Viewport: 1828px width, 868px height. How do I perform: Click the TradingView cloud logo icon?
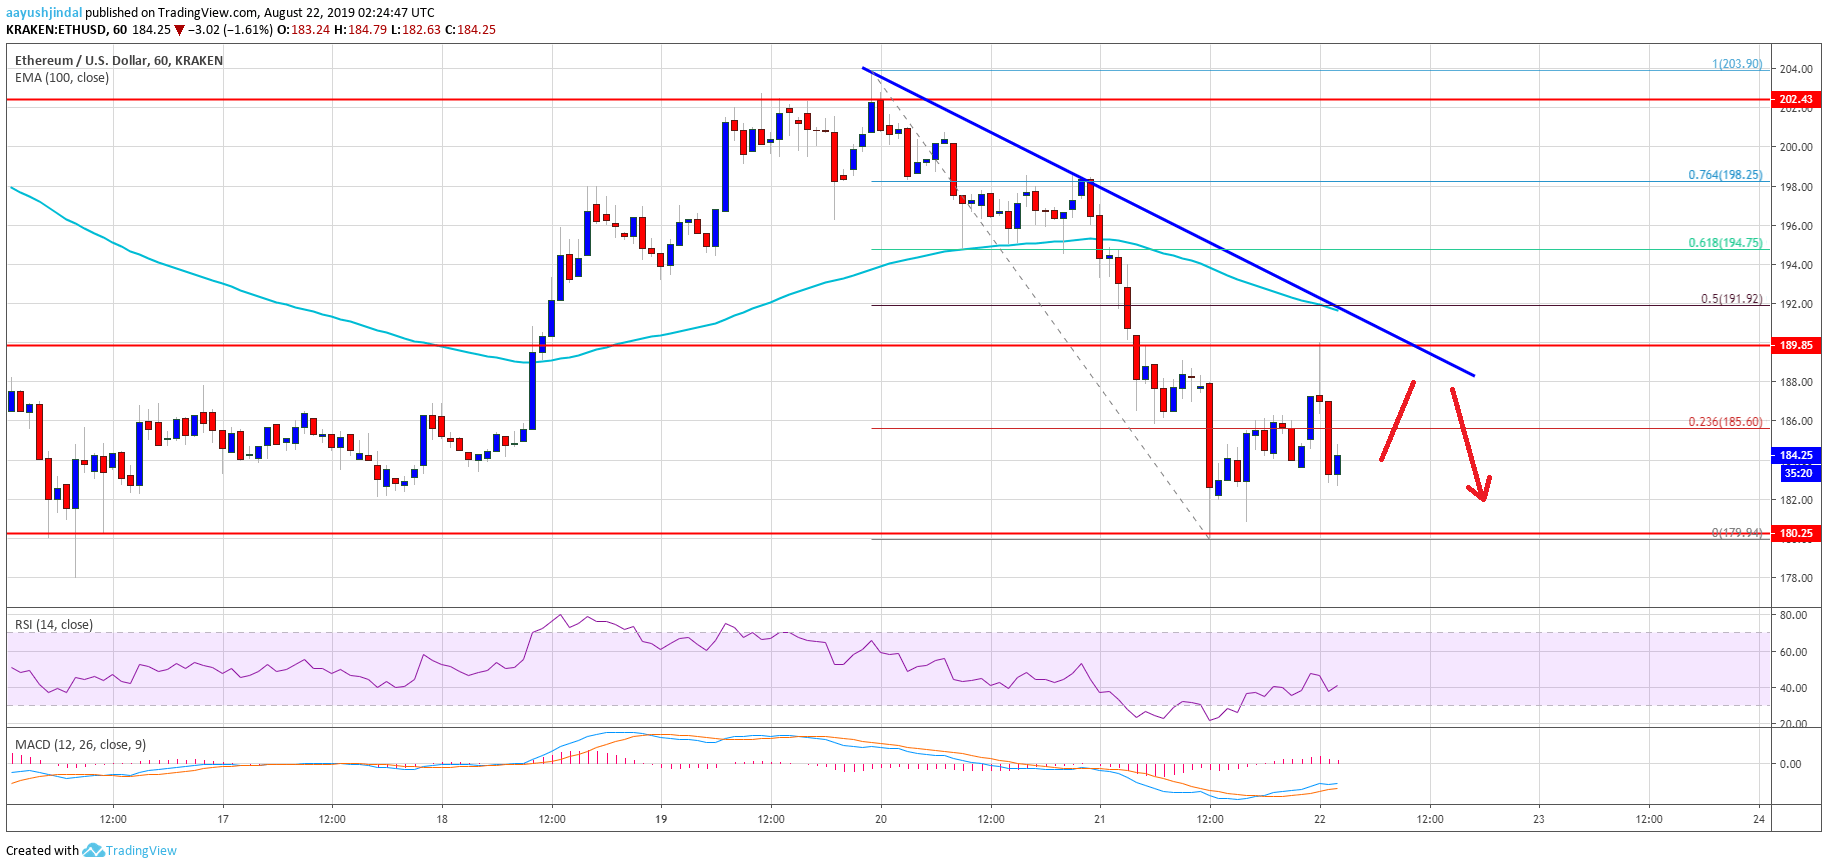point(93,850)
